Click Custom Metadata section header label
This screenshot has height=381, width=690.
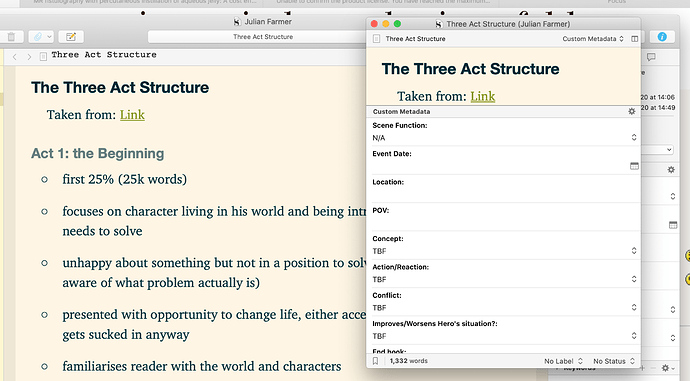[401, 112]
